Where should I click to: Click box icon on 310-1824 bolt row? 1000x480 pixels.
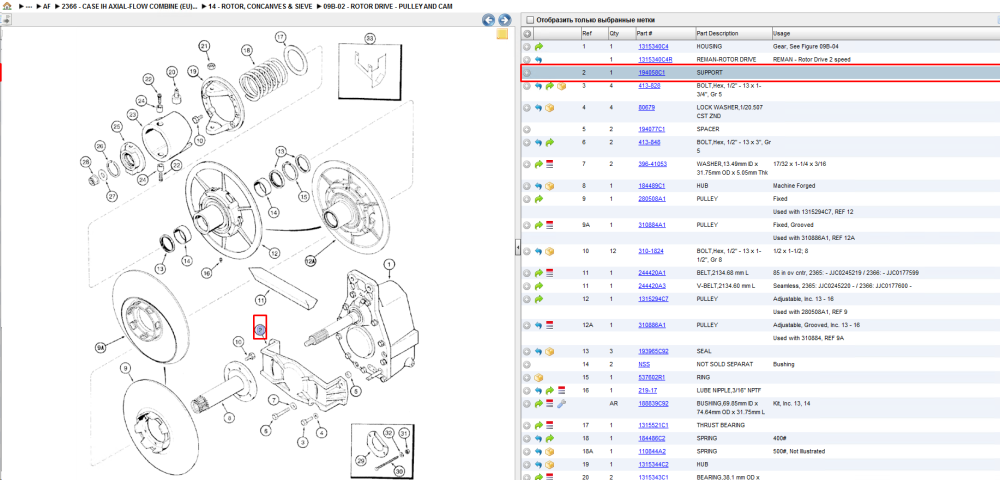[x=550, y=251]
